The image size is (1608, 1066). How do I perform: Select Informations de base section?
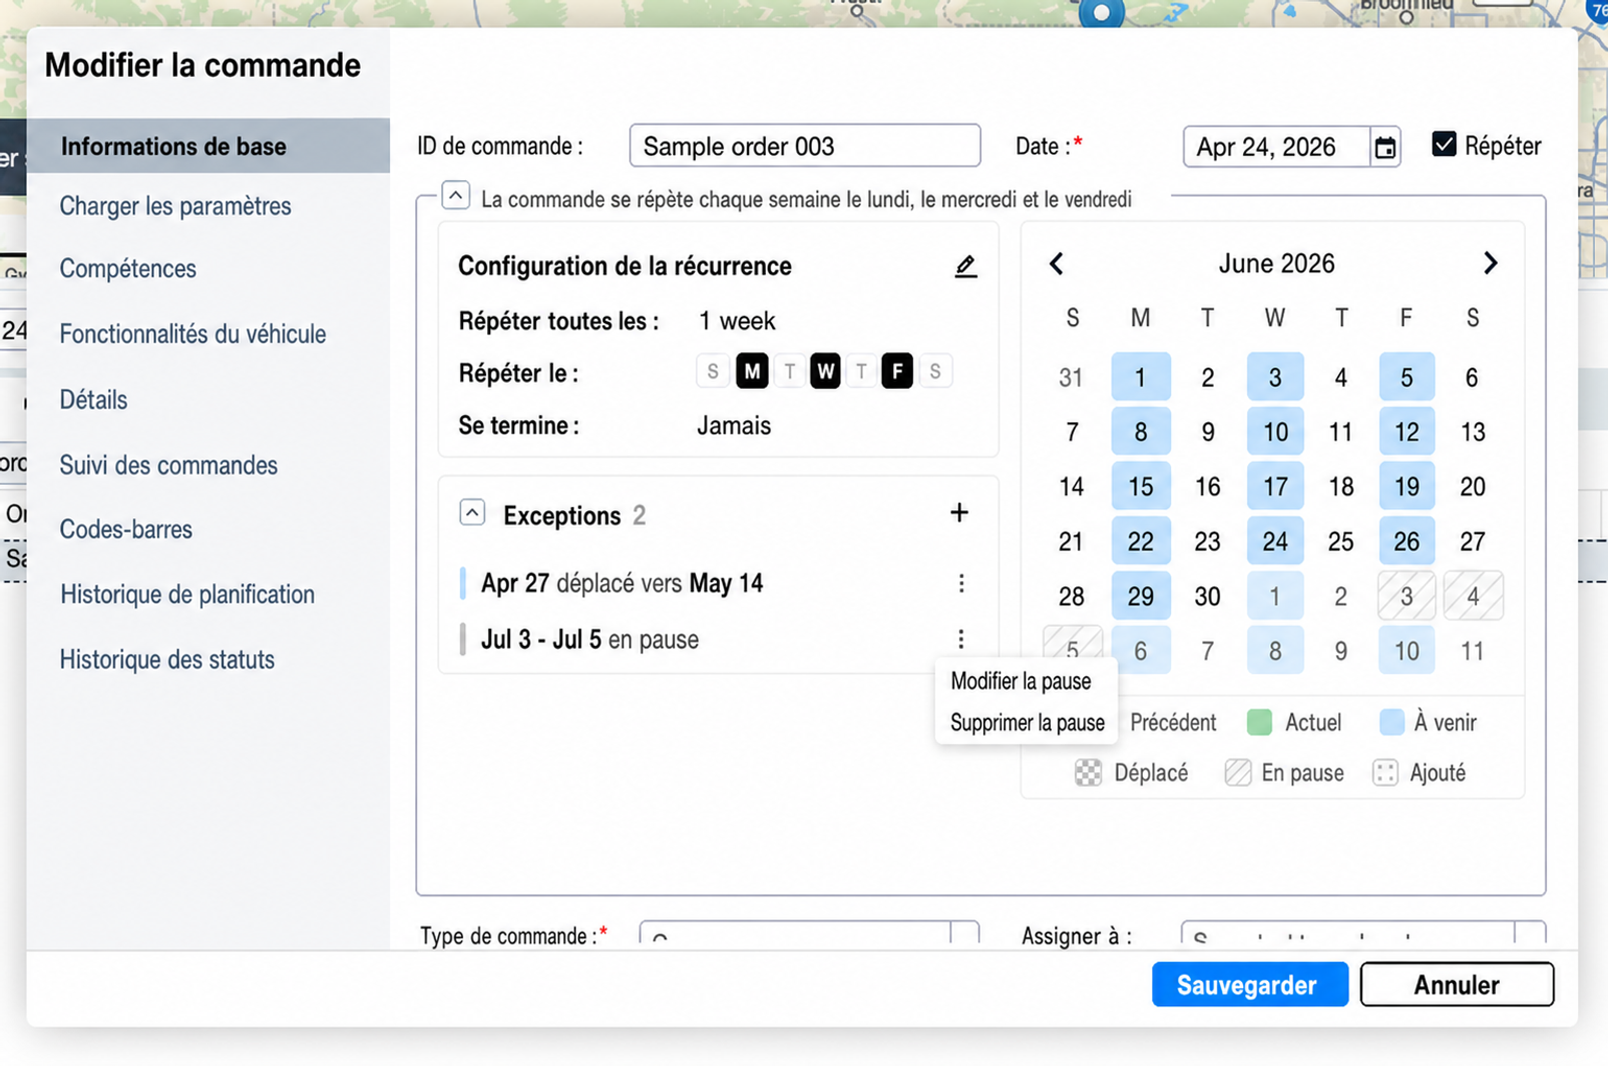[208, 146]
